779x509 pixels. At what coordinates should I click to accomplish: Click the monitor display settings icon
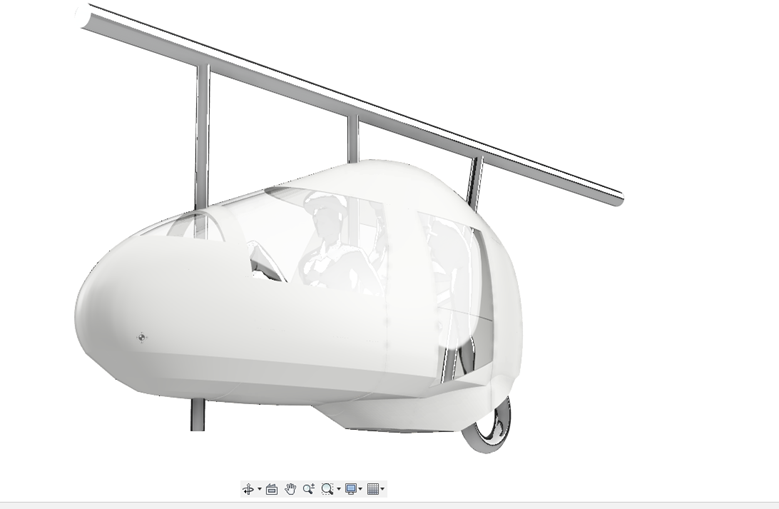pyautogui.click(x=351, y=489)
